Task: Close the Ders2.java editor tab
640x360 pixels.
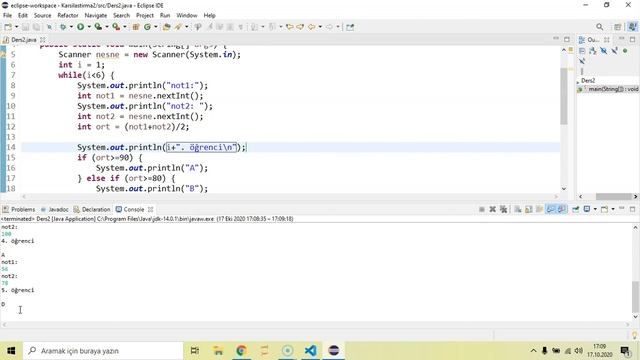Action: click(42, 40)
